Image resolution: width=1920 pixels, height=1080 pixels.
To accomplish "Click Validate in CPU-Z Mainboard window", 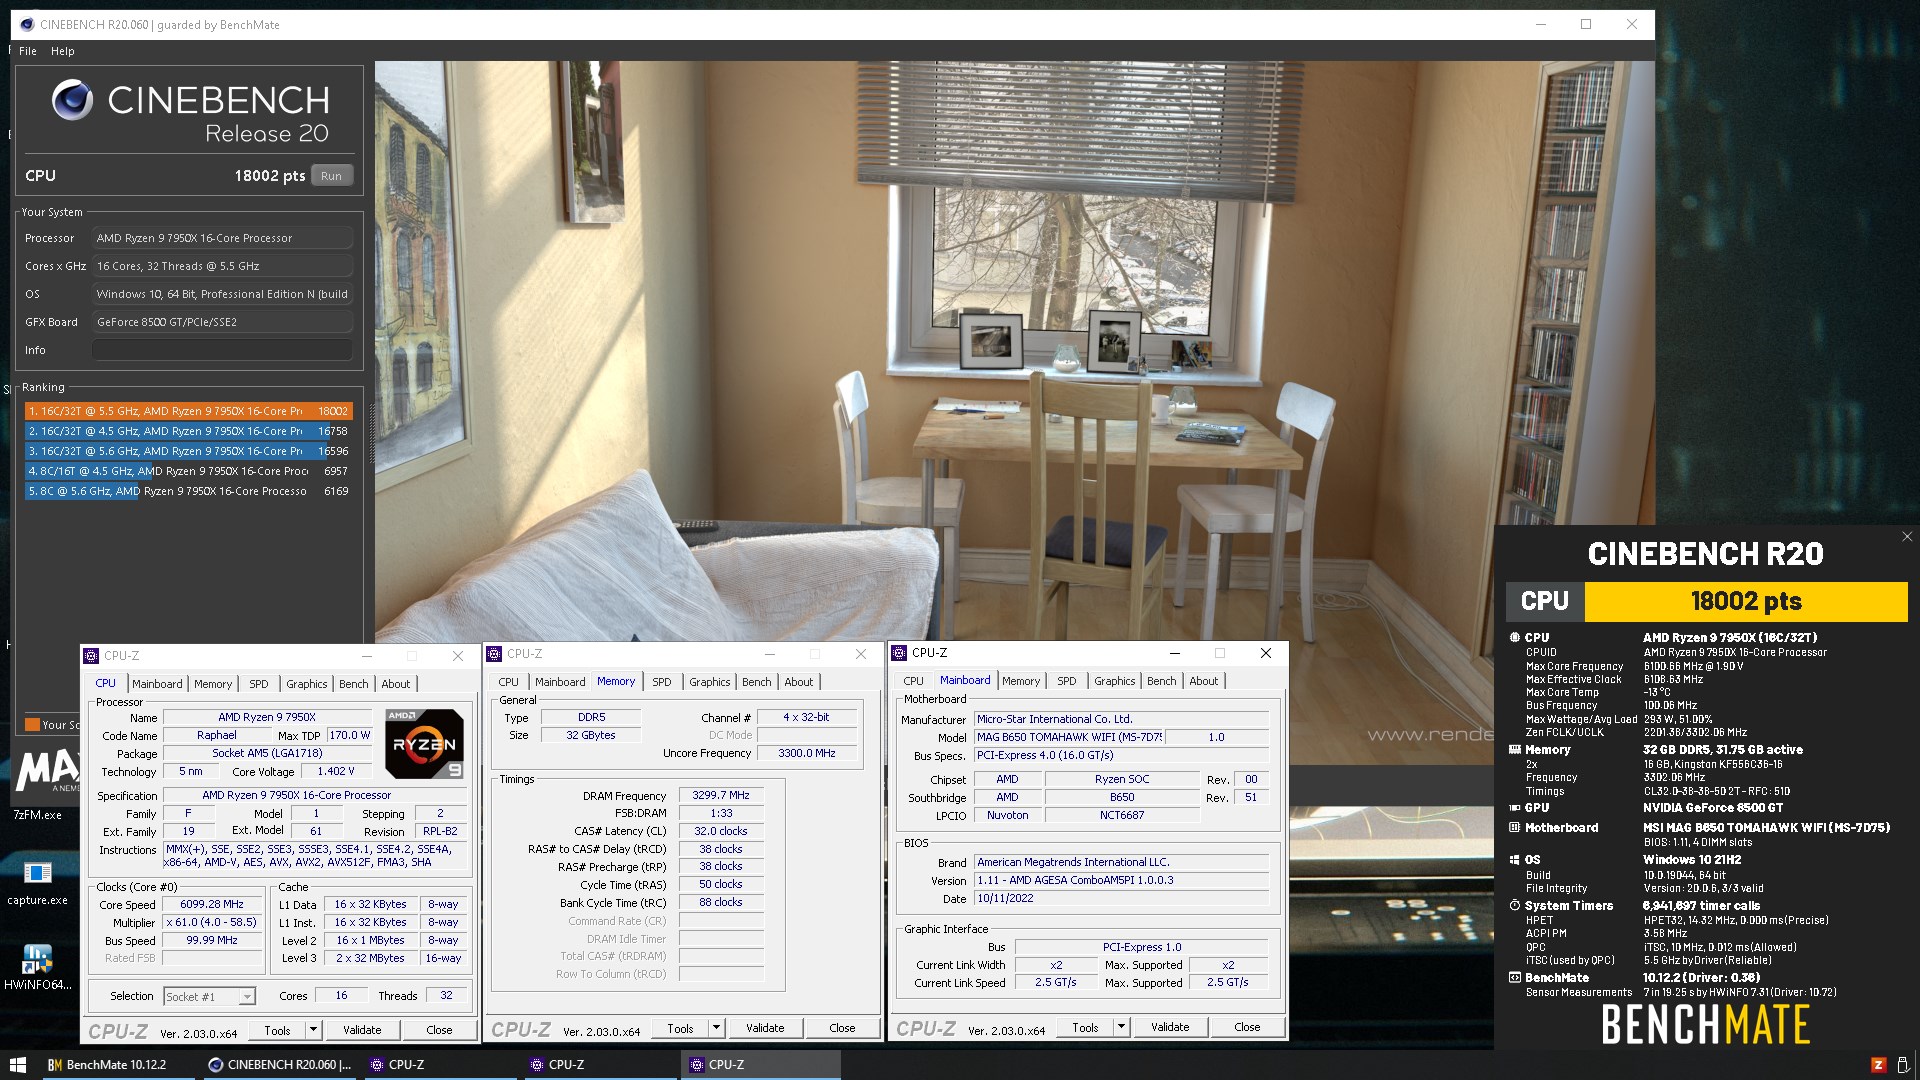I will pyautogui.click(x=1170, y=1027).
